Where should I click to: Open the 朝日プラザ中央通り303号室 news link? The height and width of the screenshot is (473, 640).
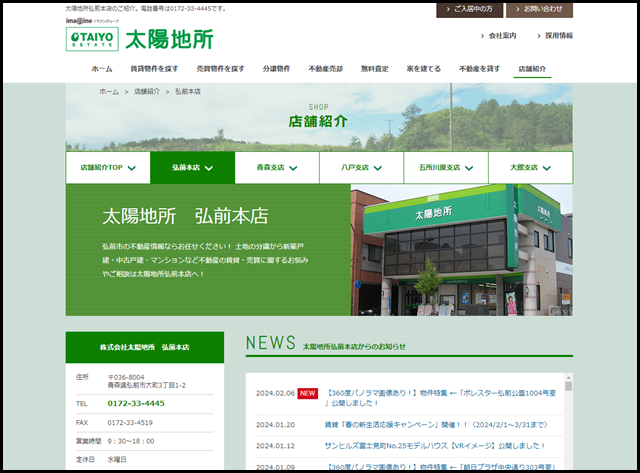pyautogui.click(x=440, y=467)
